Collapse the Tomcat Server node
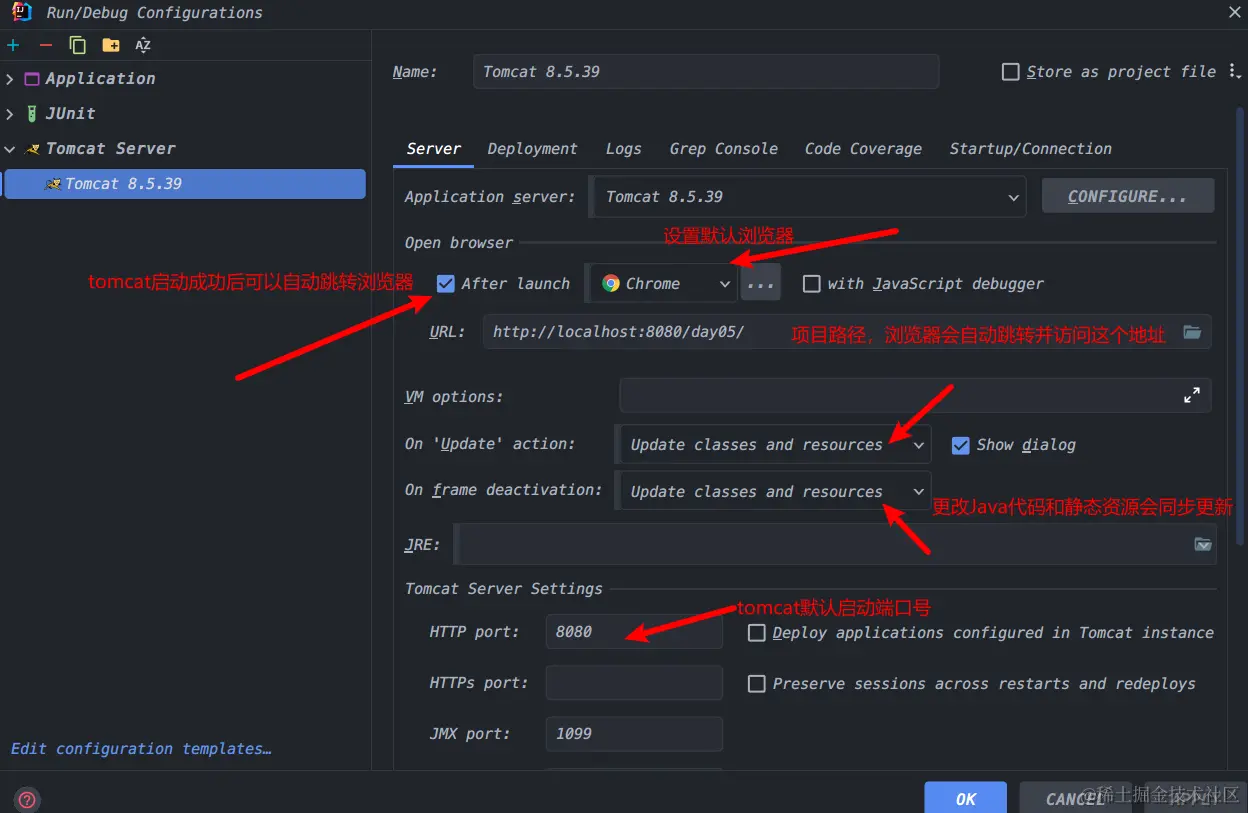Screen dimensions: 1248x813 (x=10, y=149)
